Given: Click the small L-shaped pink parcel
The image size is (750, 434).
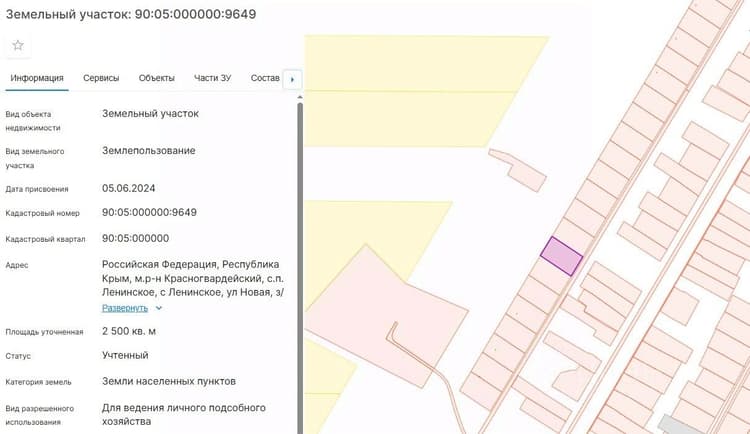Looking at the screenshot, I should [x=519, y=170].
